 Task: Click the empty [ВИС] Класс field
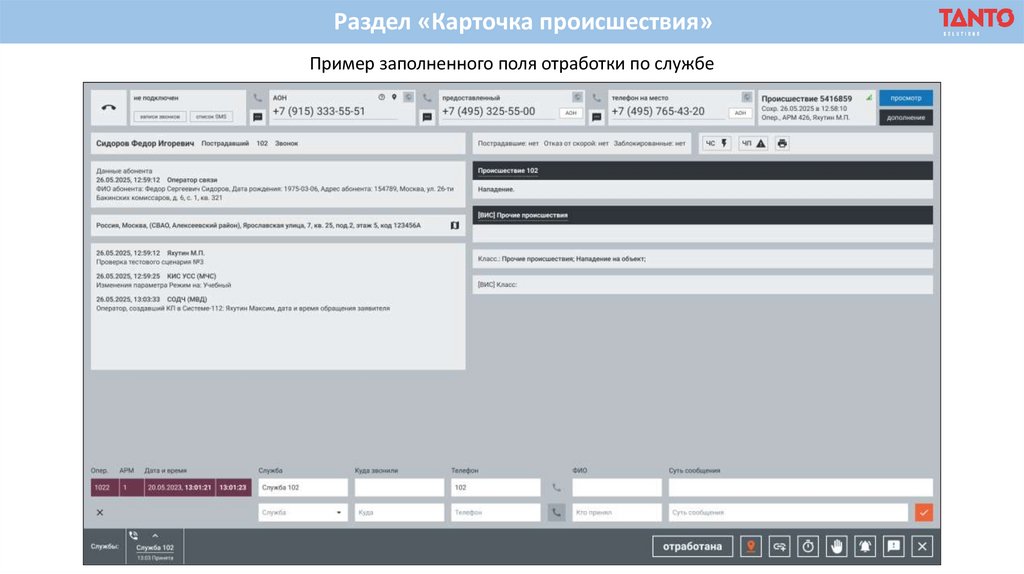[x=703, y=285]
